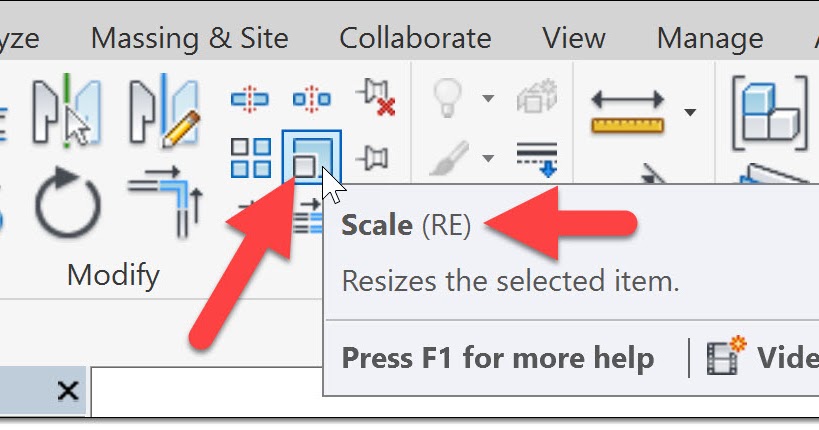Click the Rotate tool icon

pyautogui.click(x=68, y=206)
